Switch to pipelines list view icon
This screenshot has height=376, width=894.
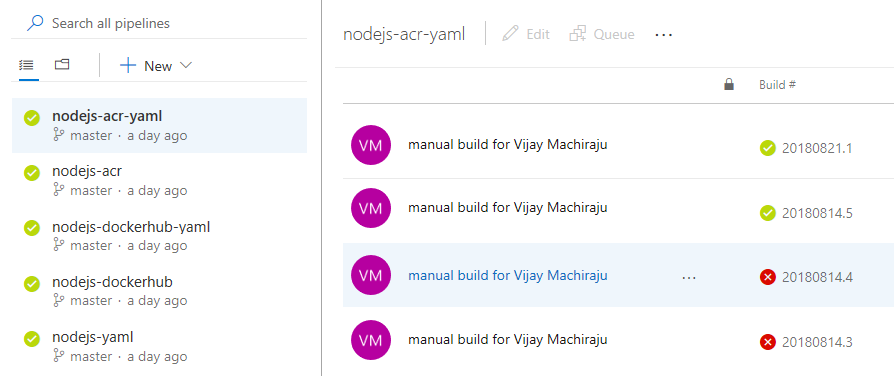26,65
